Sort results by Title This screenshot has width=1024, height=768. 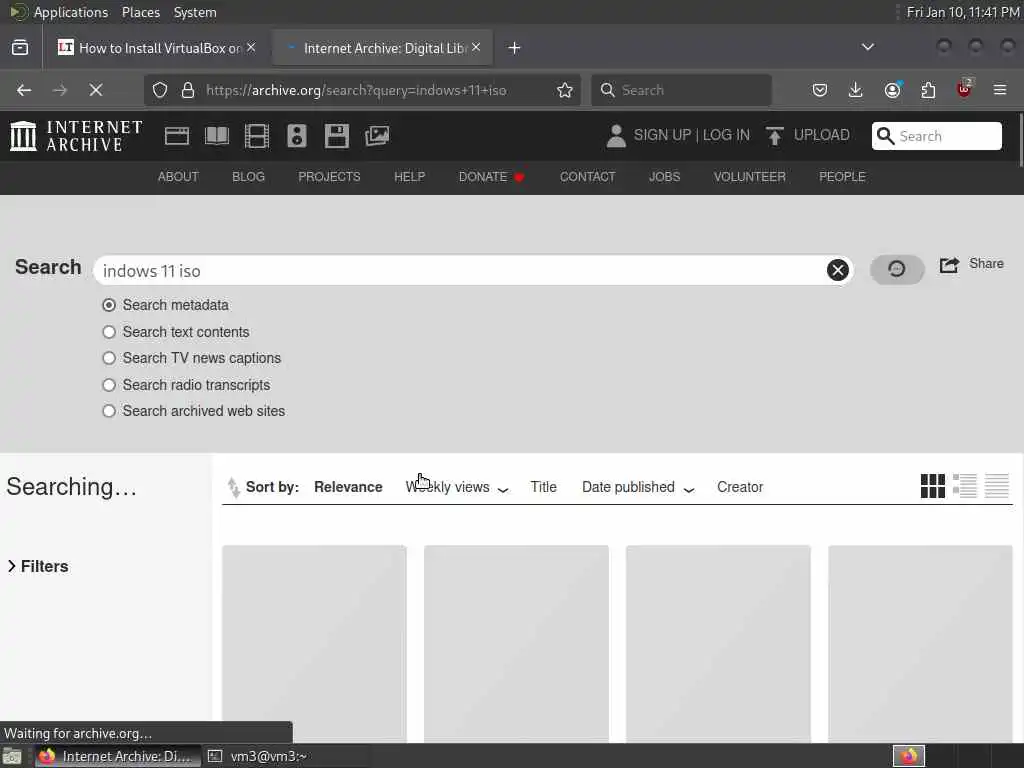[x=543, y=487]
